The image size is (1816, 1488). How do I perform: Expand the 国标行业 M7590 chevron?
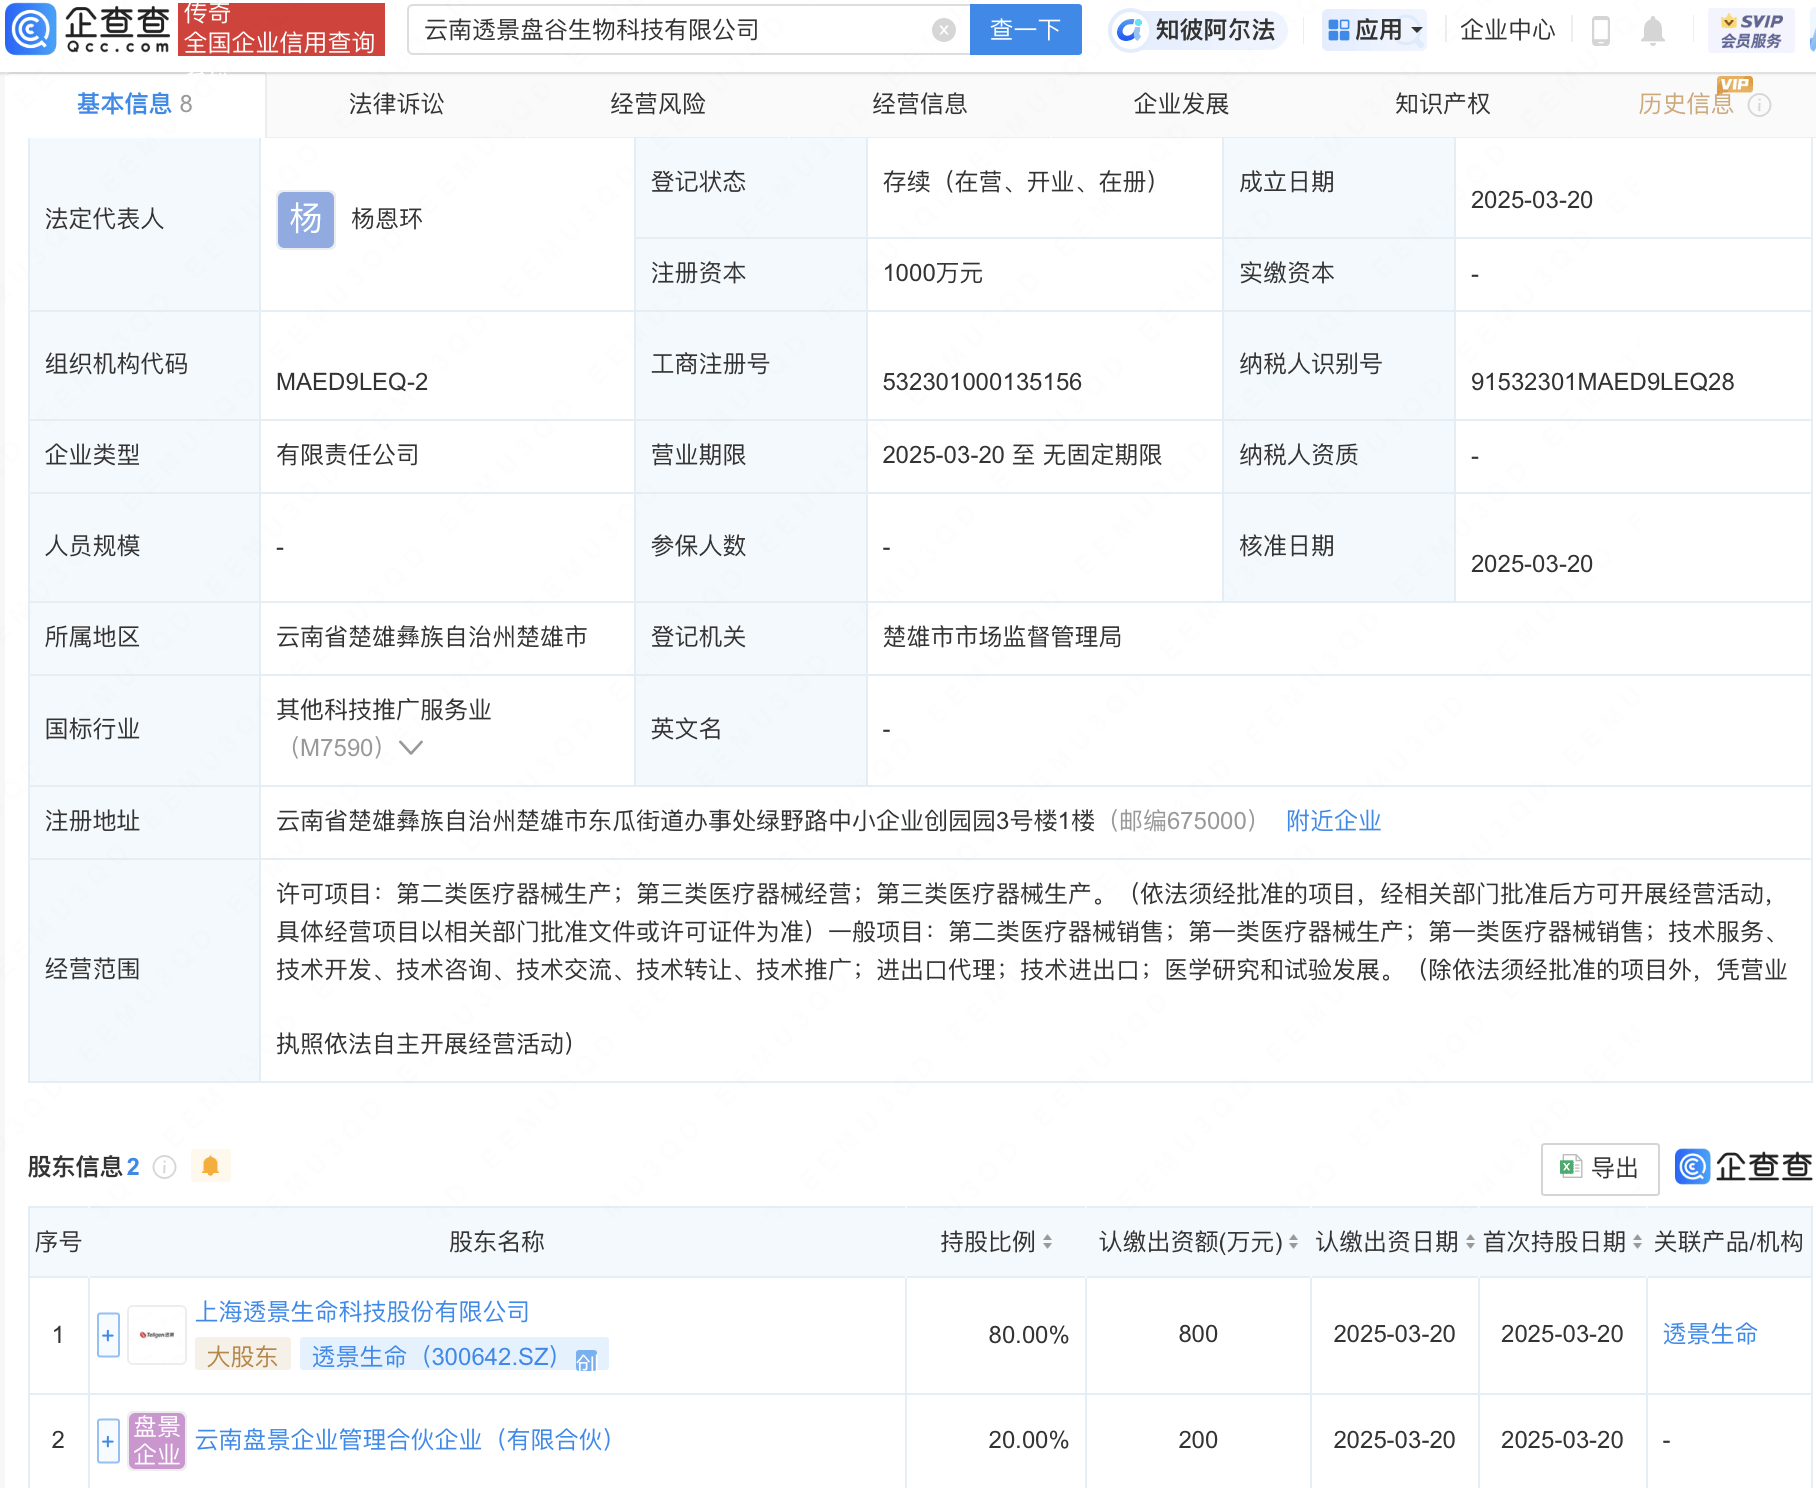click(x=411, y=747)
